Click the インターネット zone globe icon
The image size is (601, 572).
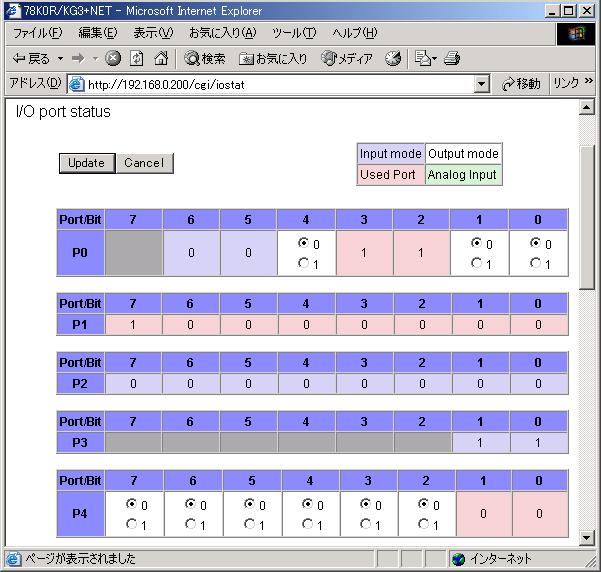coord(458,559)
